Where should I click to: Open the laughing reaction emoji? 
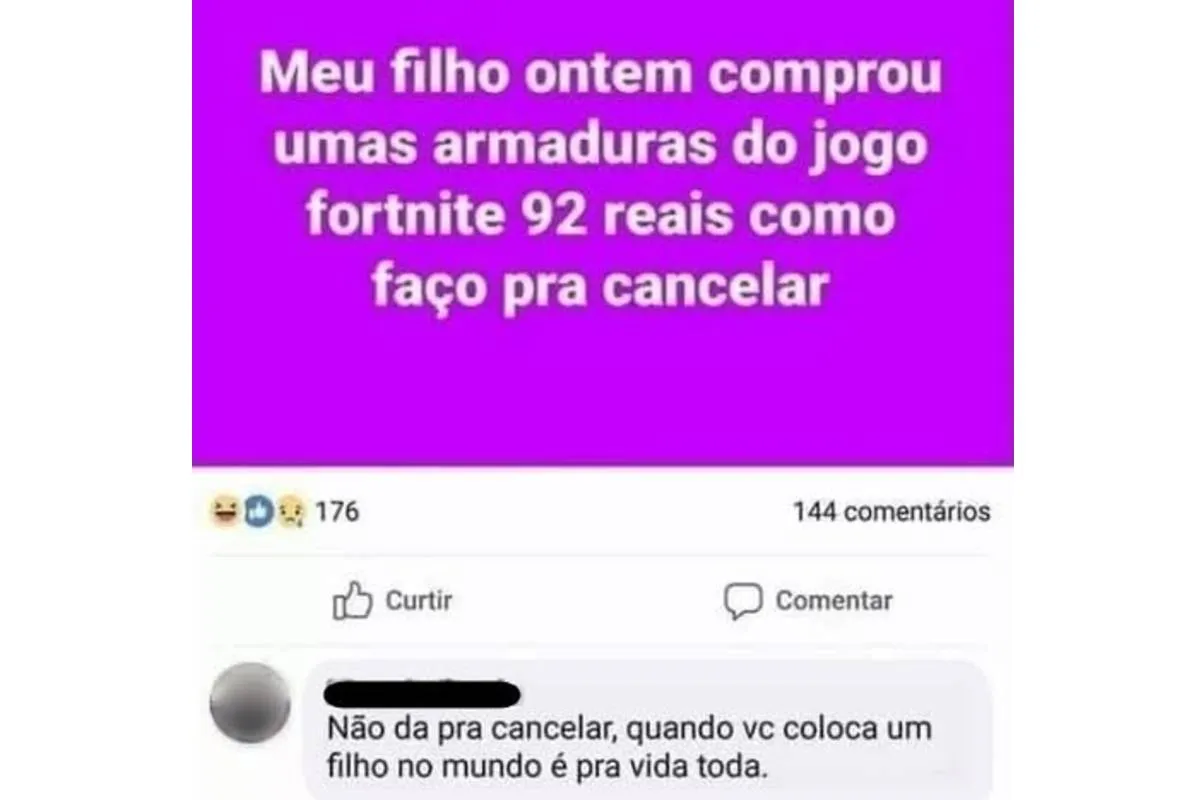click(221, 512)
